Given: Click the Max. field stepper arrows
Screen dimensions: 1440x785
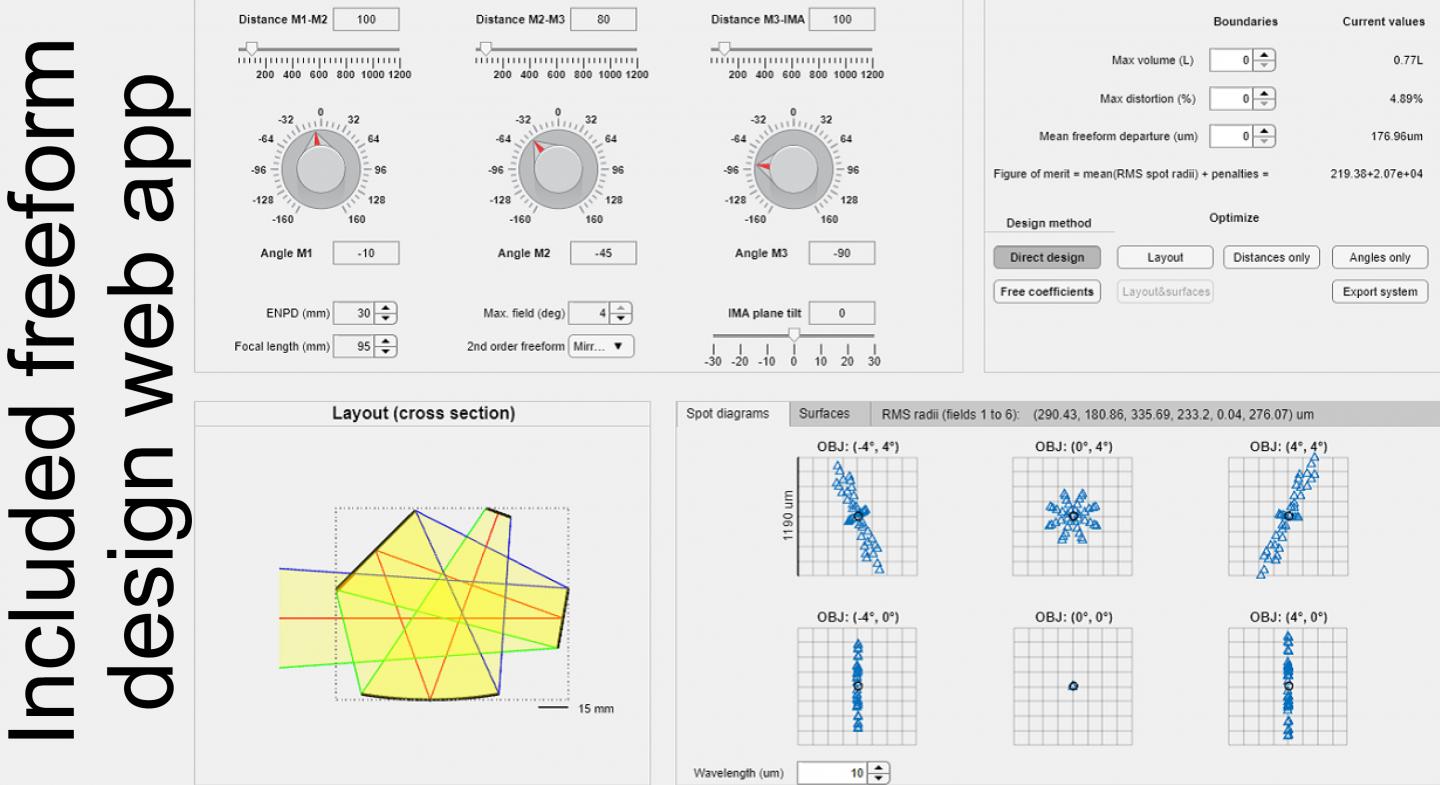Looking at the screenshot, I should 622,313.
